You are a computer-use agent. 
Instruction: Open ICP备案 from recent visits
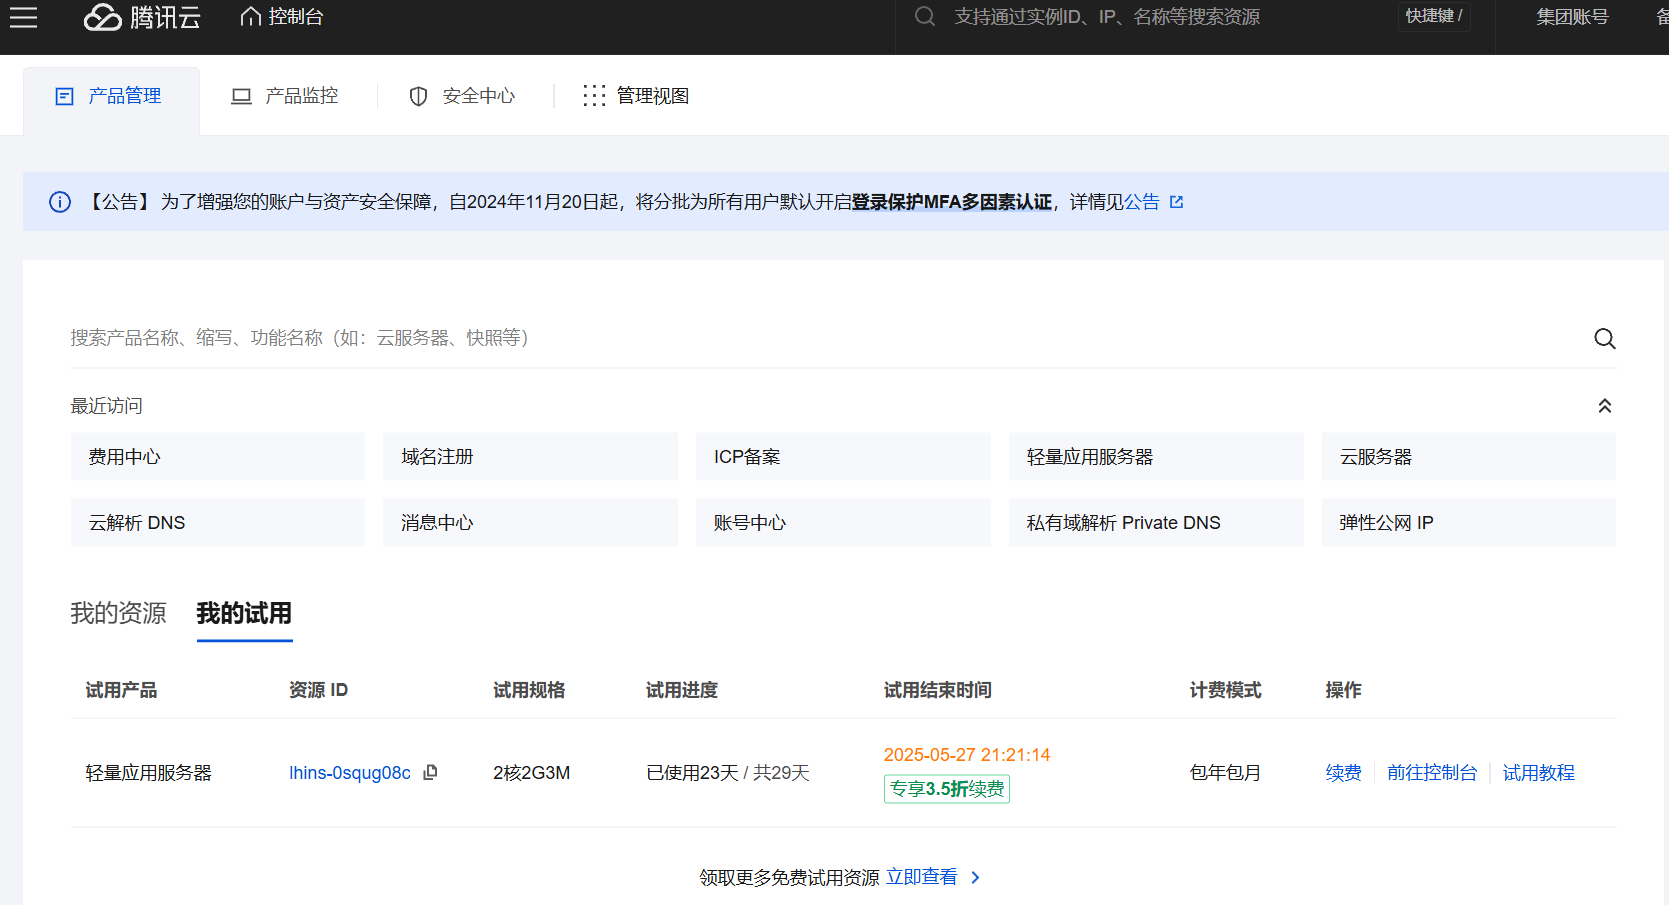pyautogui.click(x=843, y=457)
